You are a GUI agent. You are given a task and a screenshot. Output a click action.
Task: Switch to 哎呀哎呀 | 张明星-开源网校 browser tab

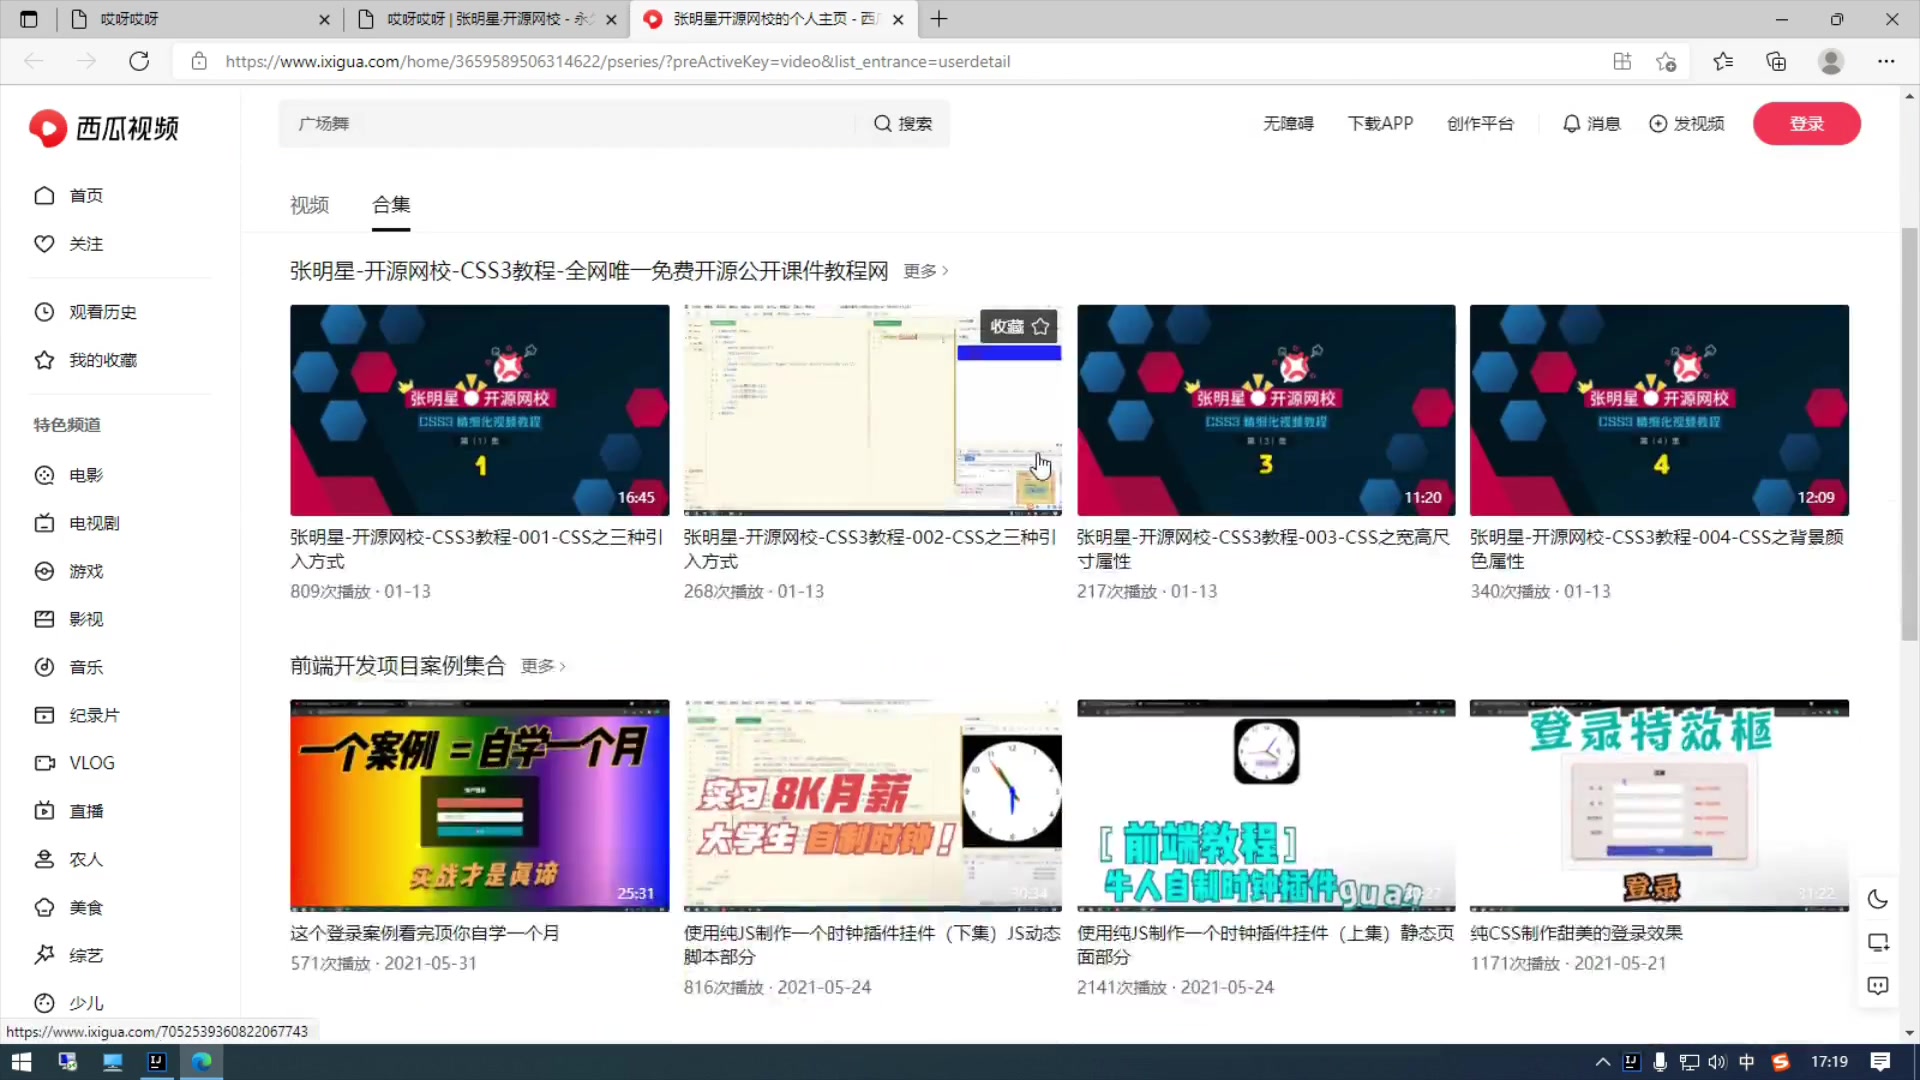485,19
